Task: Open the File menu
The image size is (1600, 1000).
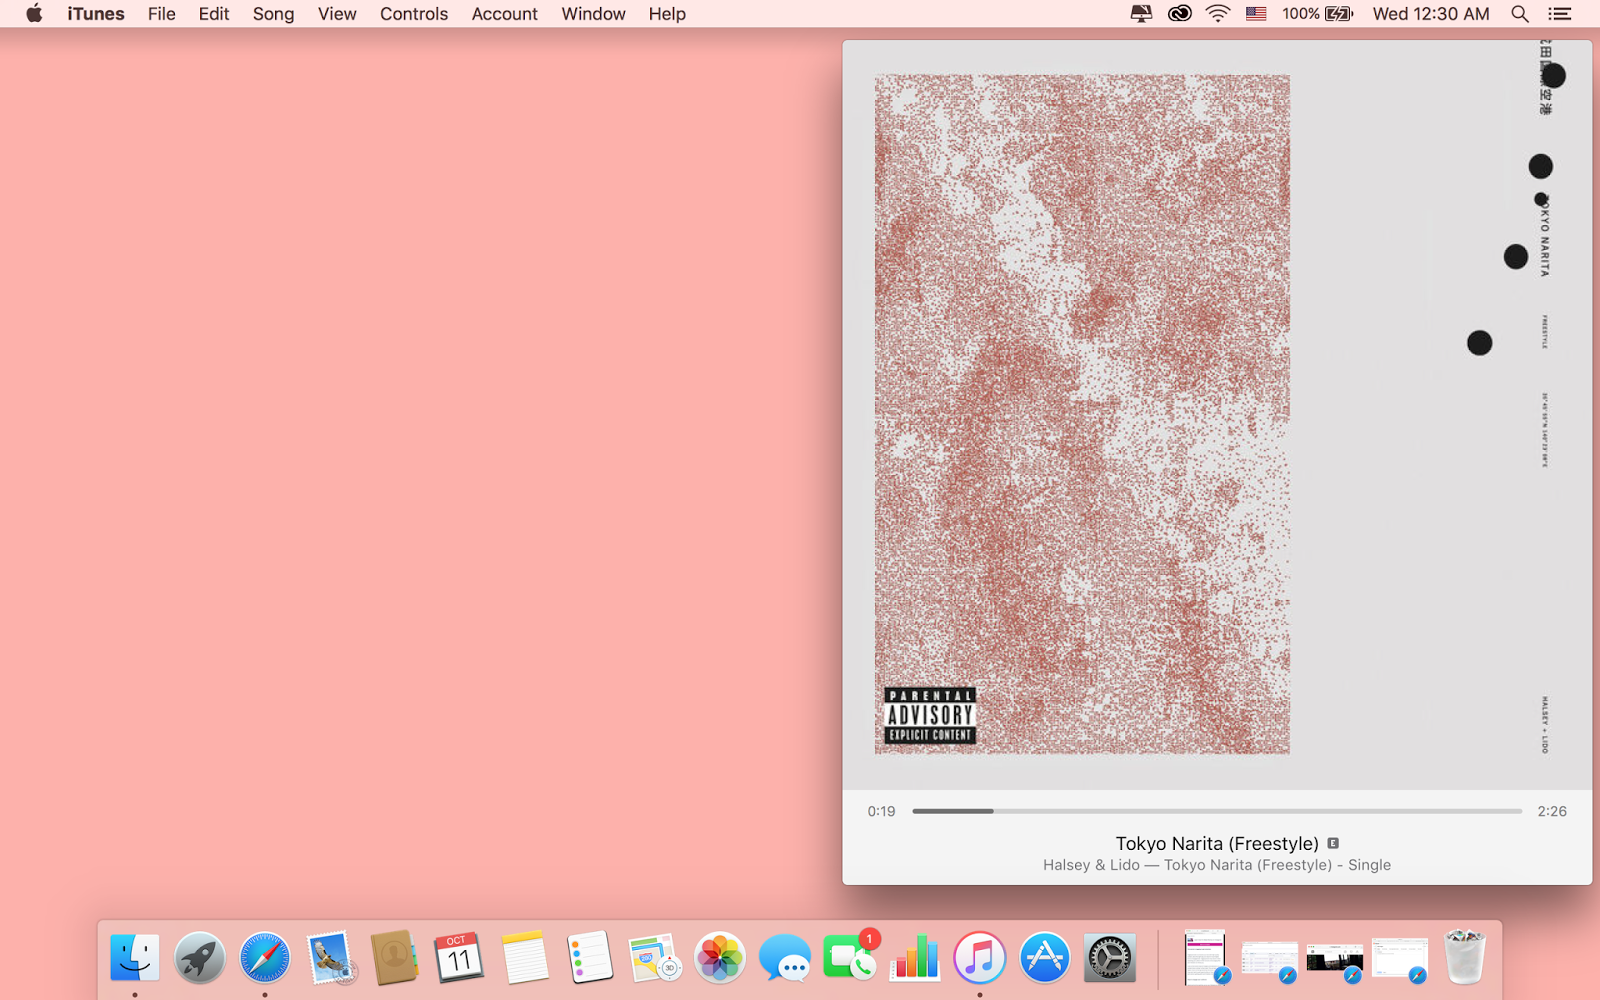Action: point(161,14)
